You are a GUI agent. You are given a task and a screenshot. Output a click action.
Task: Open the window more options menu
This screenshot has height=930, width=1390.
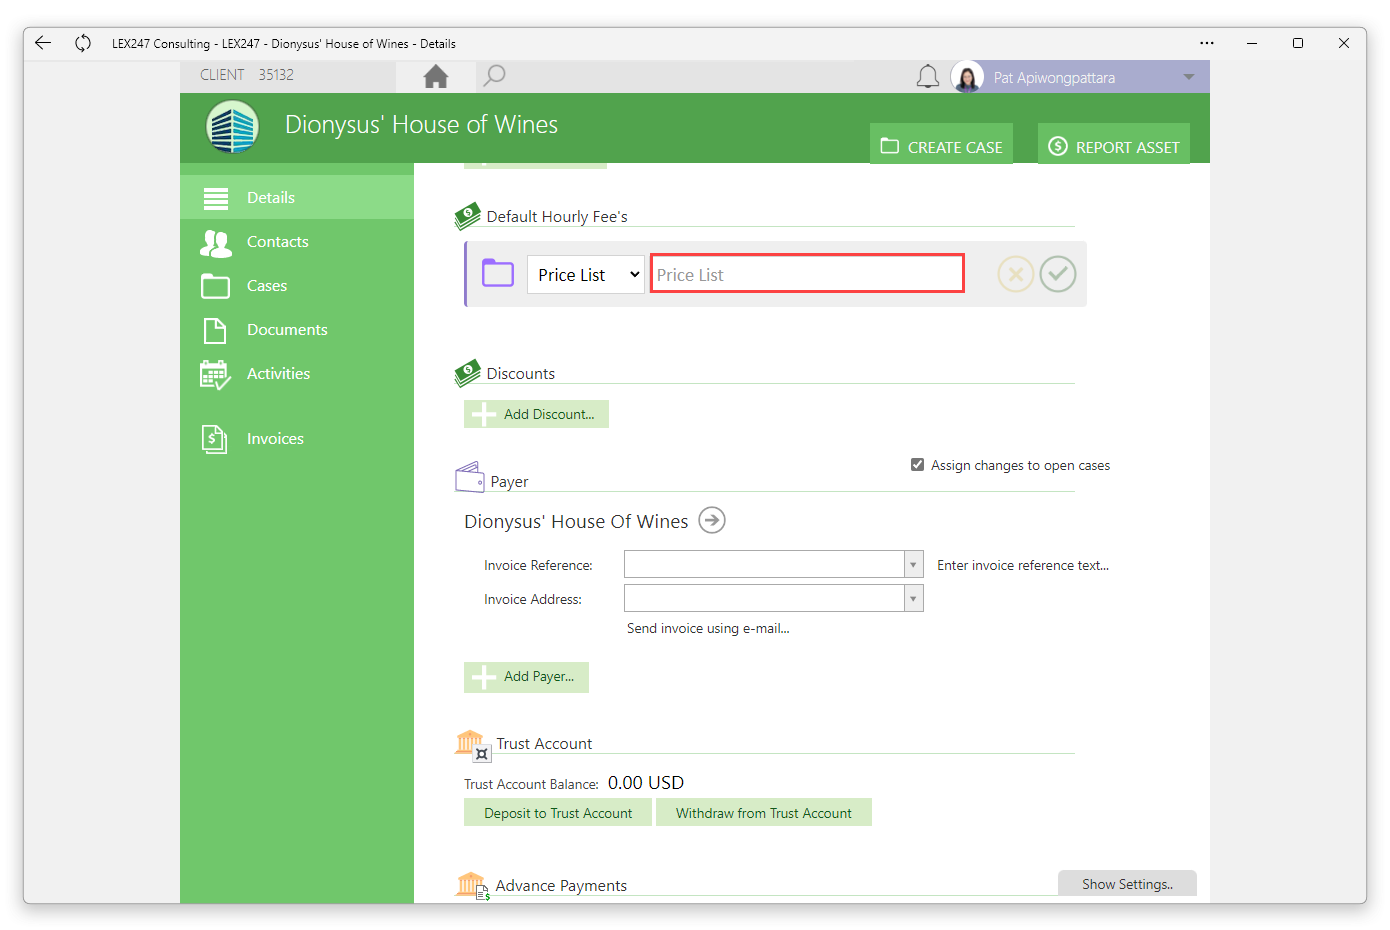1207,43
